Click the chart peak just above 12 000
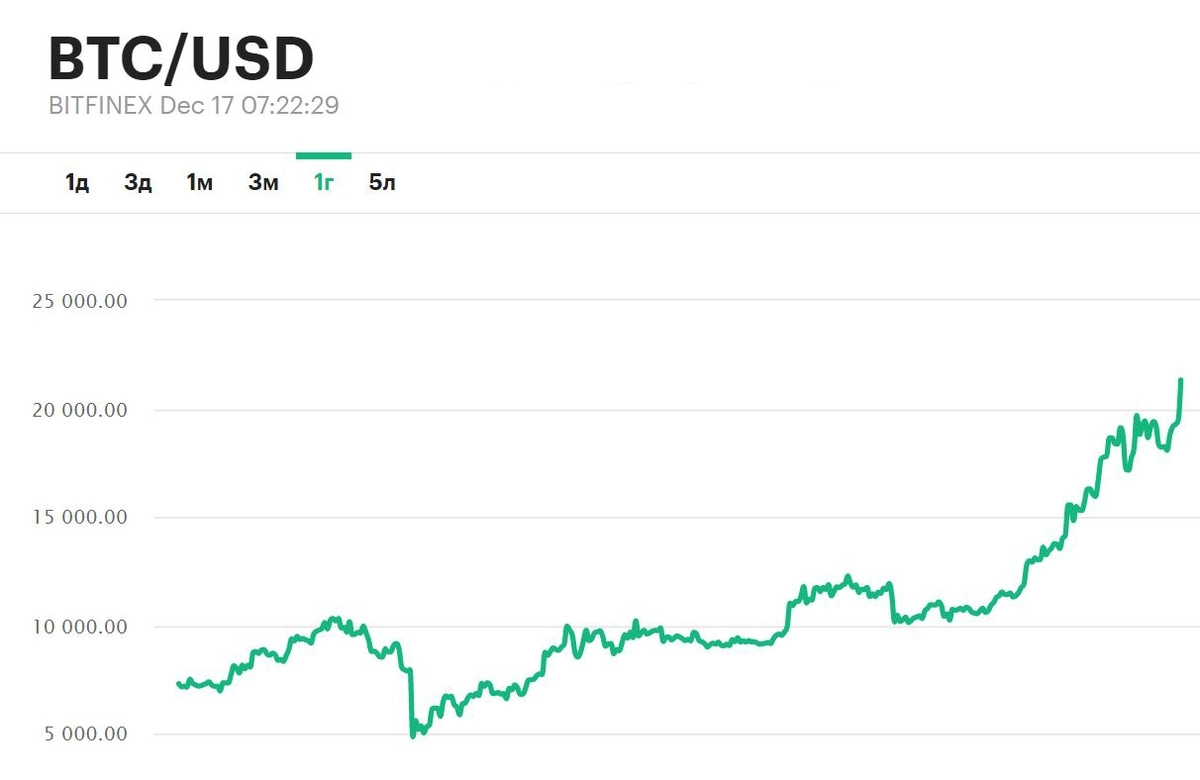 point(848,577)
